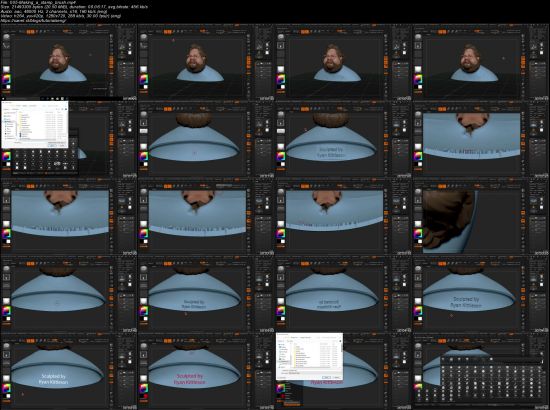This screenshot has width=550, height=410.
Task: Open the URL link in the header text
Action: (33, 21)
